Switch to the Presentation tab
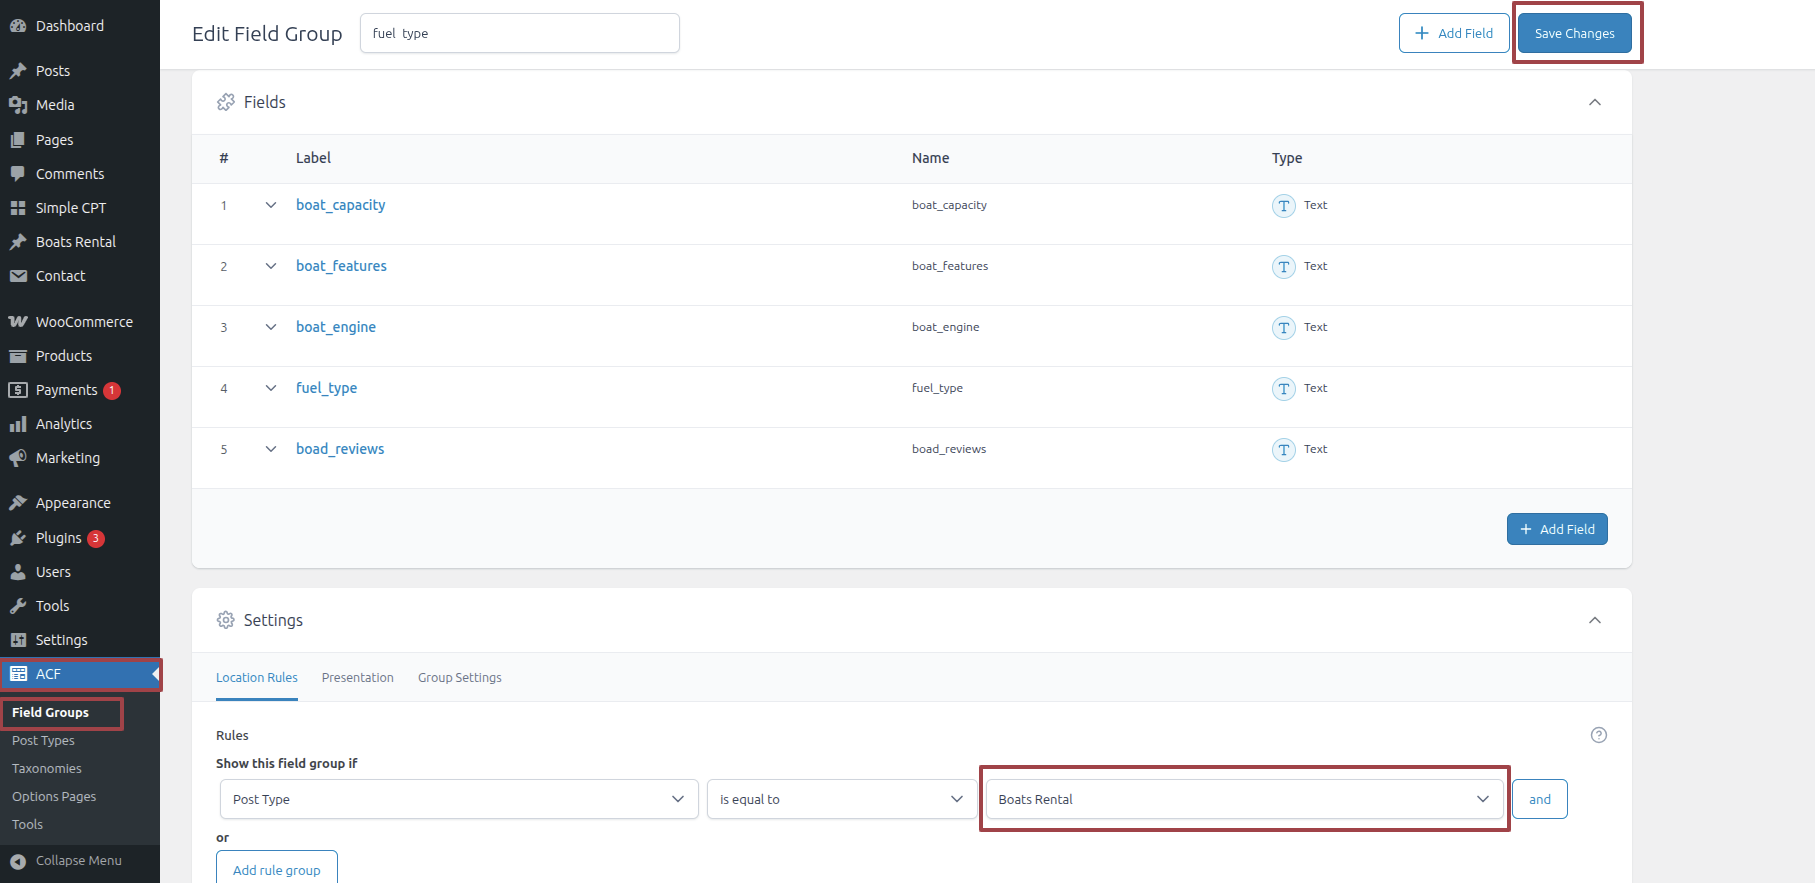 (x=357, y=678)
